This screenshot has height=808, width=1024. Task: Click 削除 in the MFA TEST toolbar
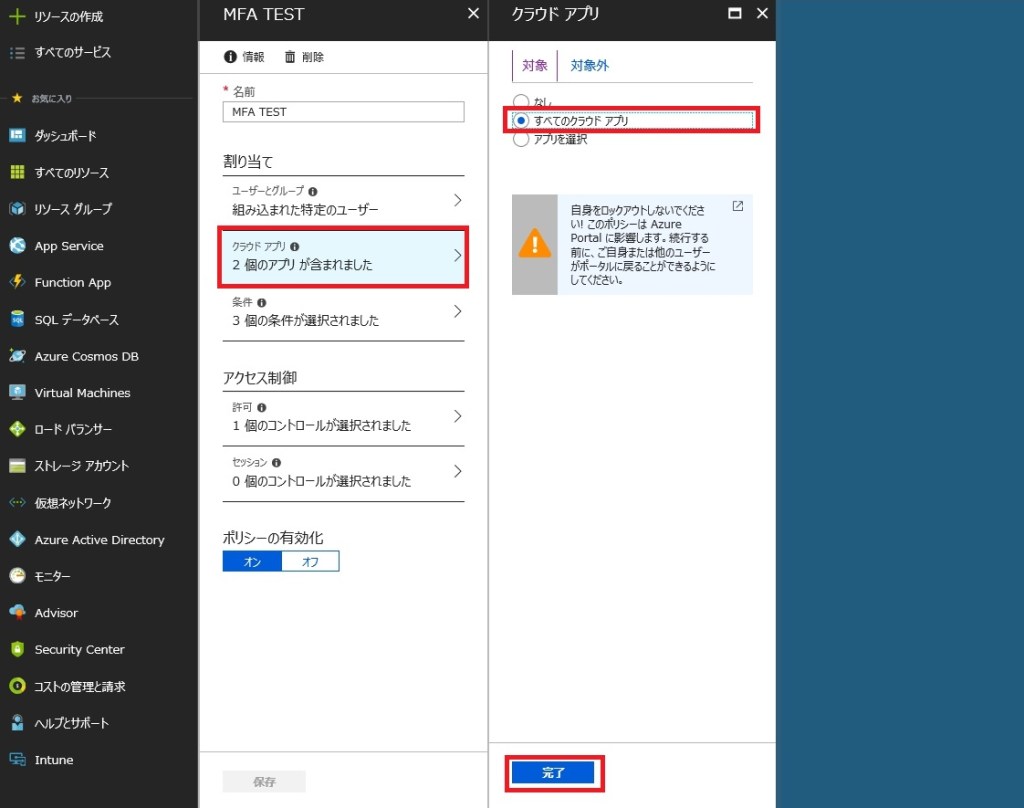click(304, 57)
